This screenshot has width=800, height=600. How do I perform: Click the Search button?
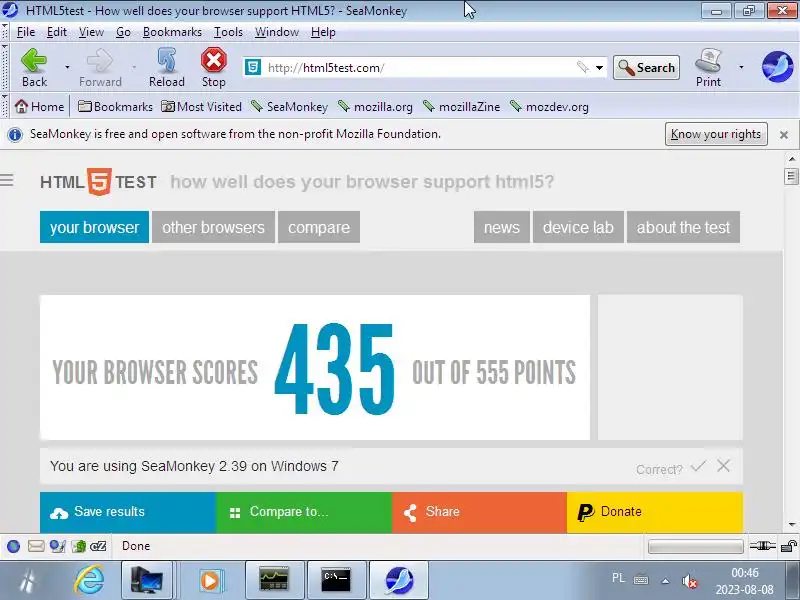pyautogui.click(x=646, y=67)
